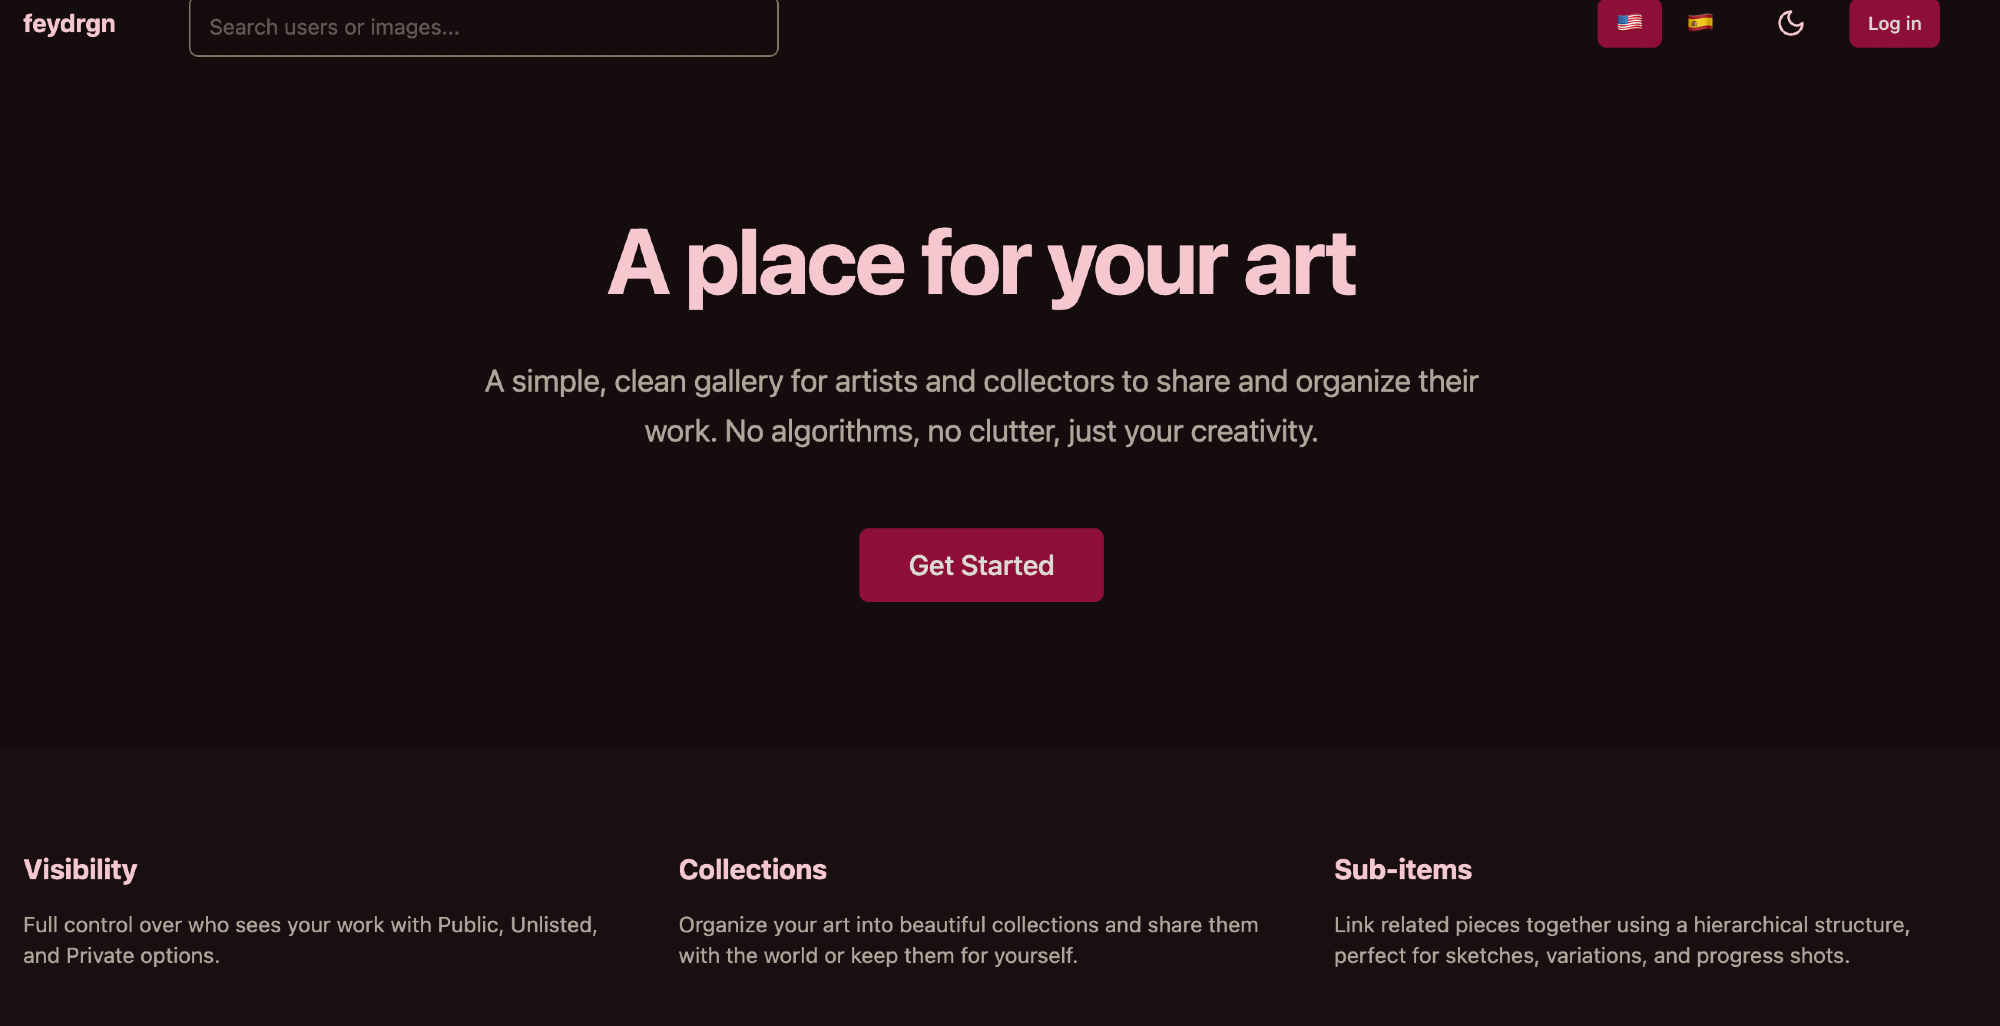This screenshot has width=2000, height=1026.
Task: Click the Get Started button
Action: click(981, 565)
